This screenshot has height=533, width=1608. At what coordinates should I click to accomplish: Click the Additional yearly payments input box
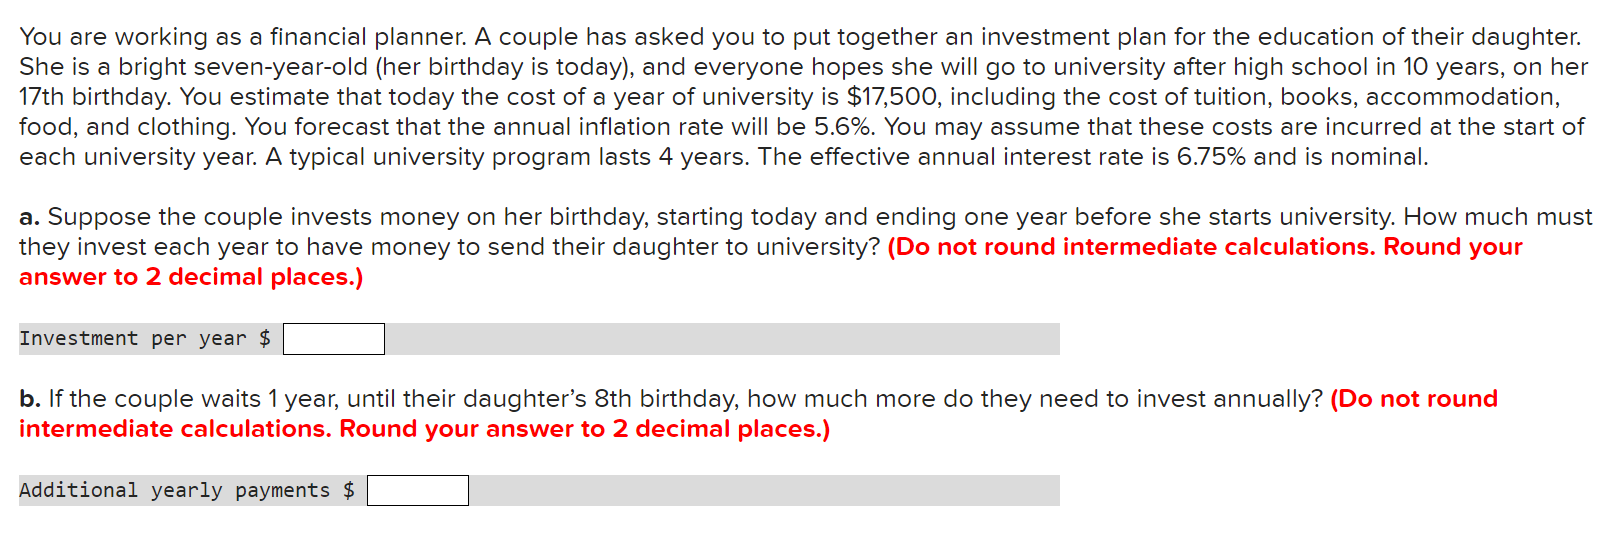(x=417, y=491)
